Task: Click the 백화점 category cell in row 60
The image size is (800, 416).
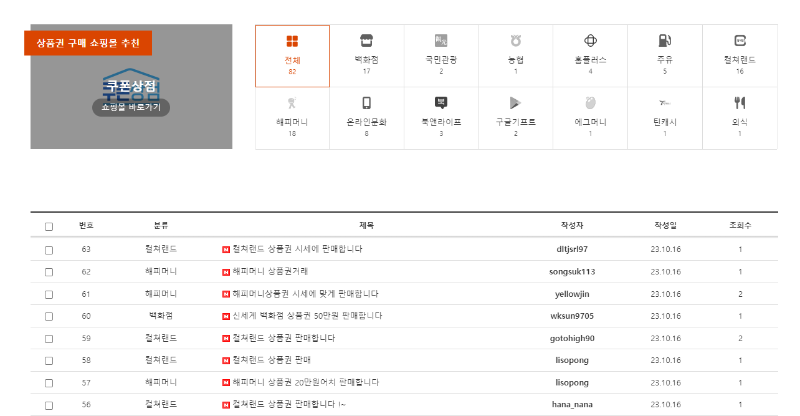Action: point(161,316)
